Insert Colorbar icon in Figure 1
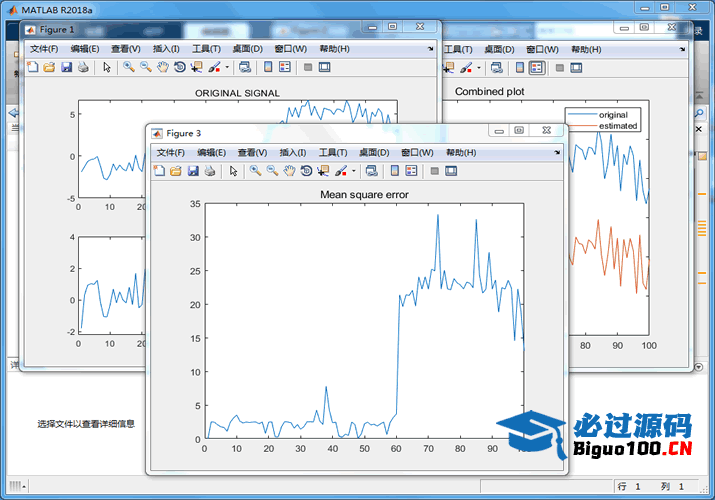This screenshot has width=715, height=500. point(268,67)
